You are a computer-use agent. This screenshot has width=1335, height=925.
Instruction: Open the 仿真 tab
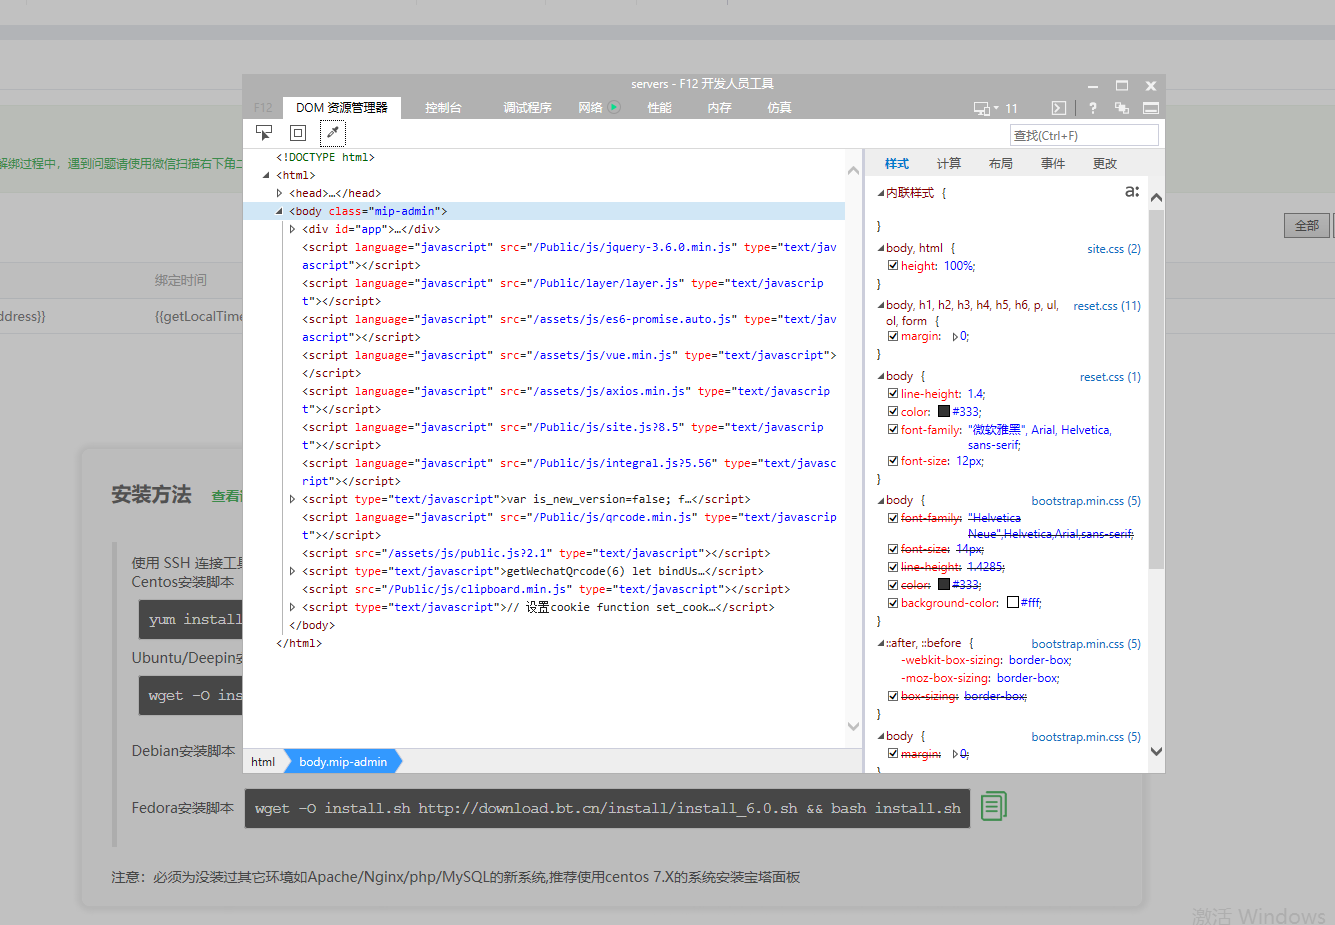(779, 108)
